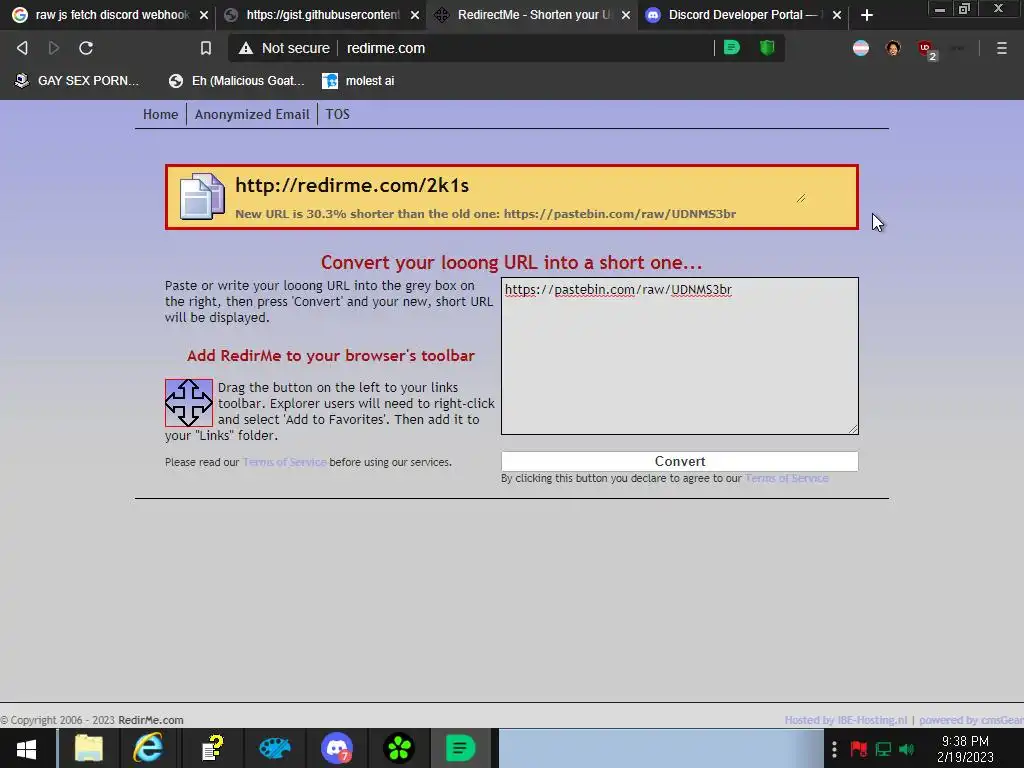The height and width of the screenshot is (768, 1024).
Task: Open File Explorer from the taskbar
Action: 88,748
